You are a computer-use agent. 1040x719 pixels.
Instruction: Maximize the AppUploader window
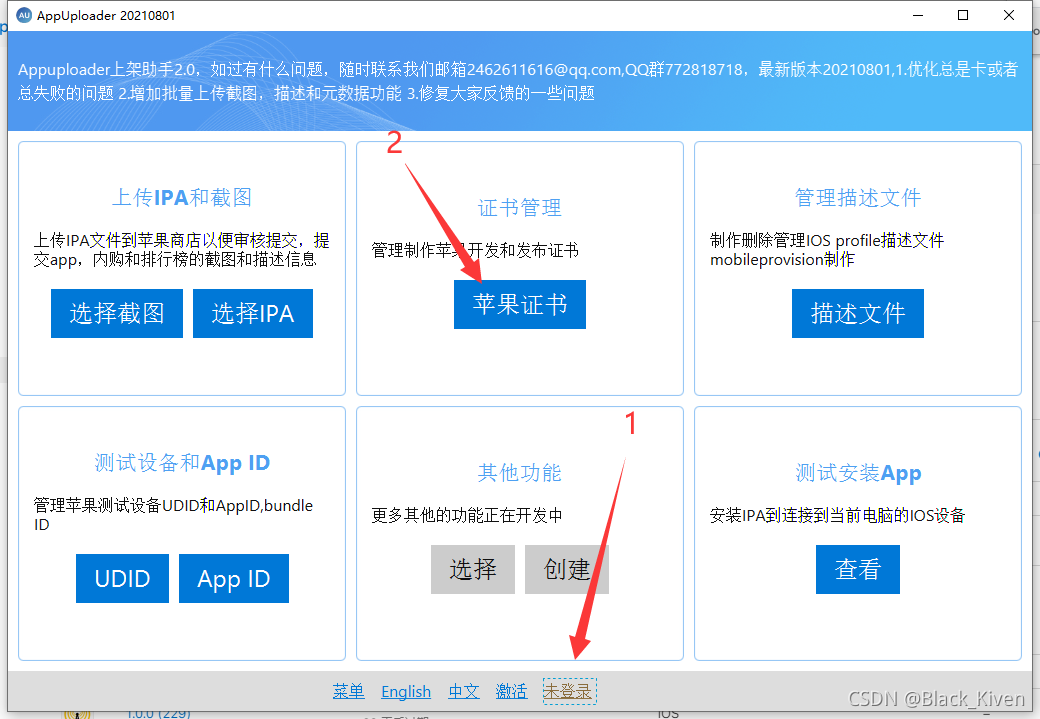pyautogui.click(x=963, y=15)
